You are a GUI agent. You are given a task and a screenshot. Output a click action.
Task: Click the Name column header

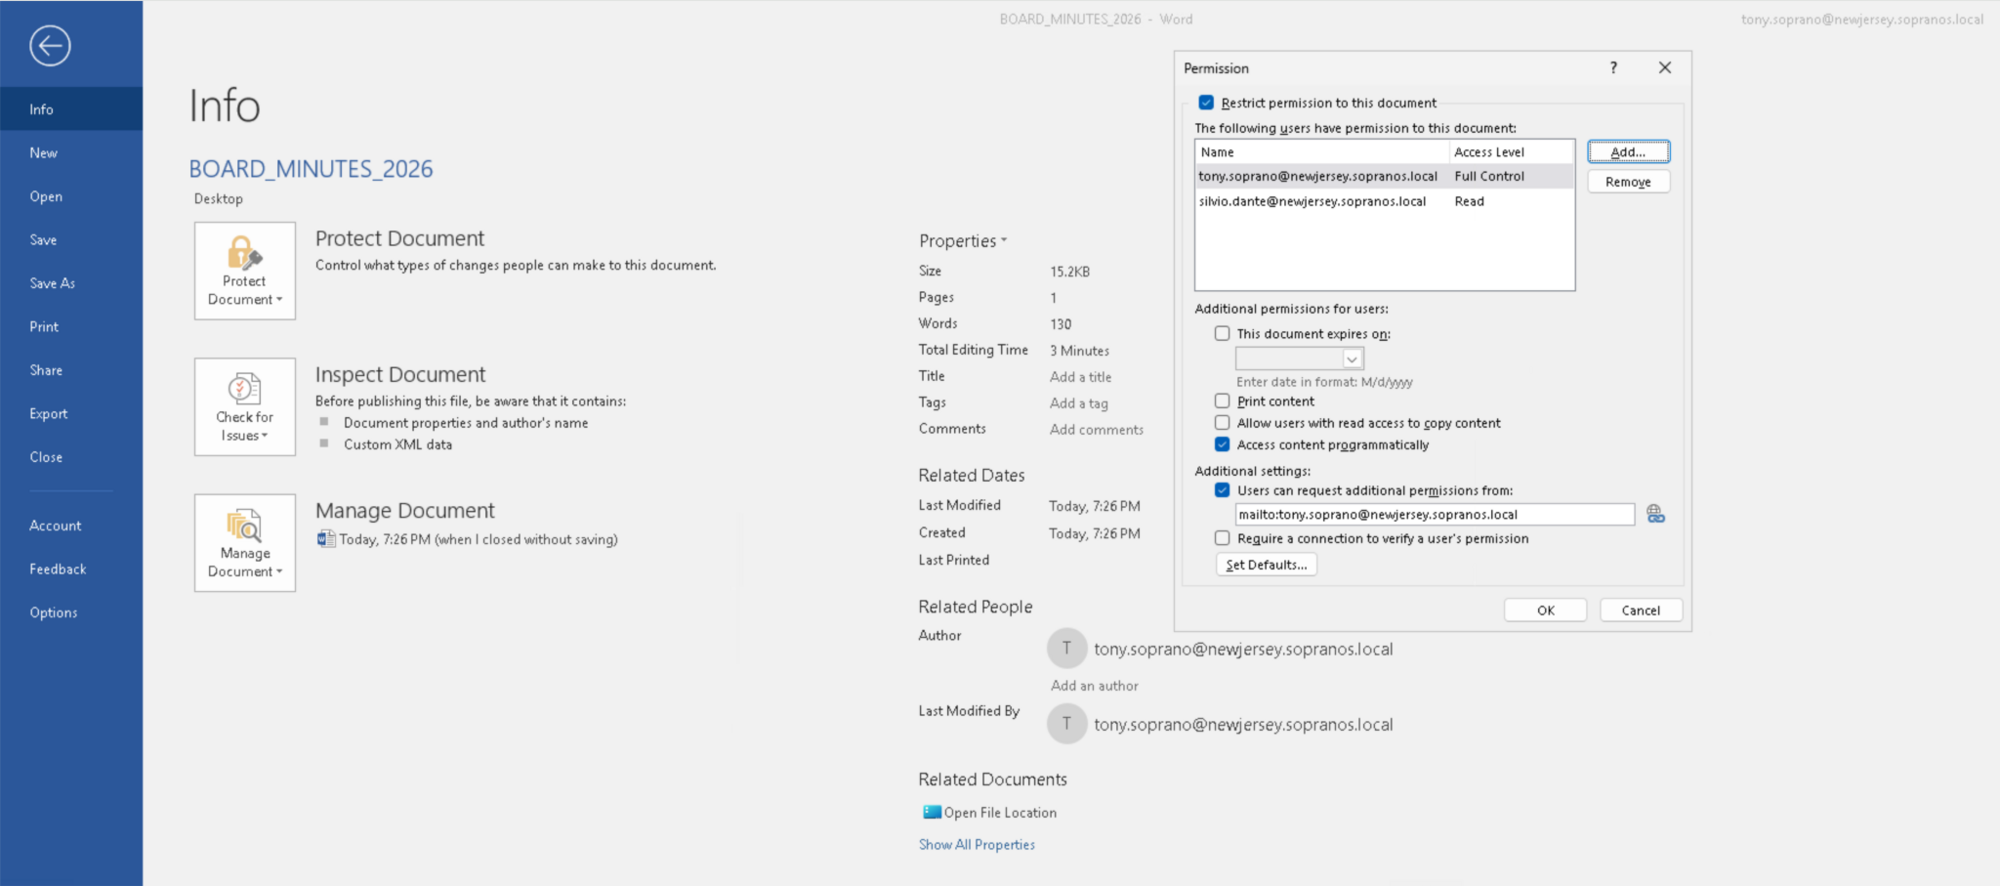[1322, 152]
